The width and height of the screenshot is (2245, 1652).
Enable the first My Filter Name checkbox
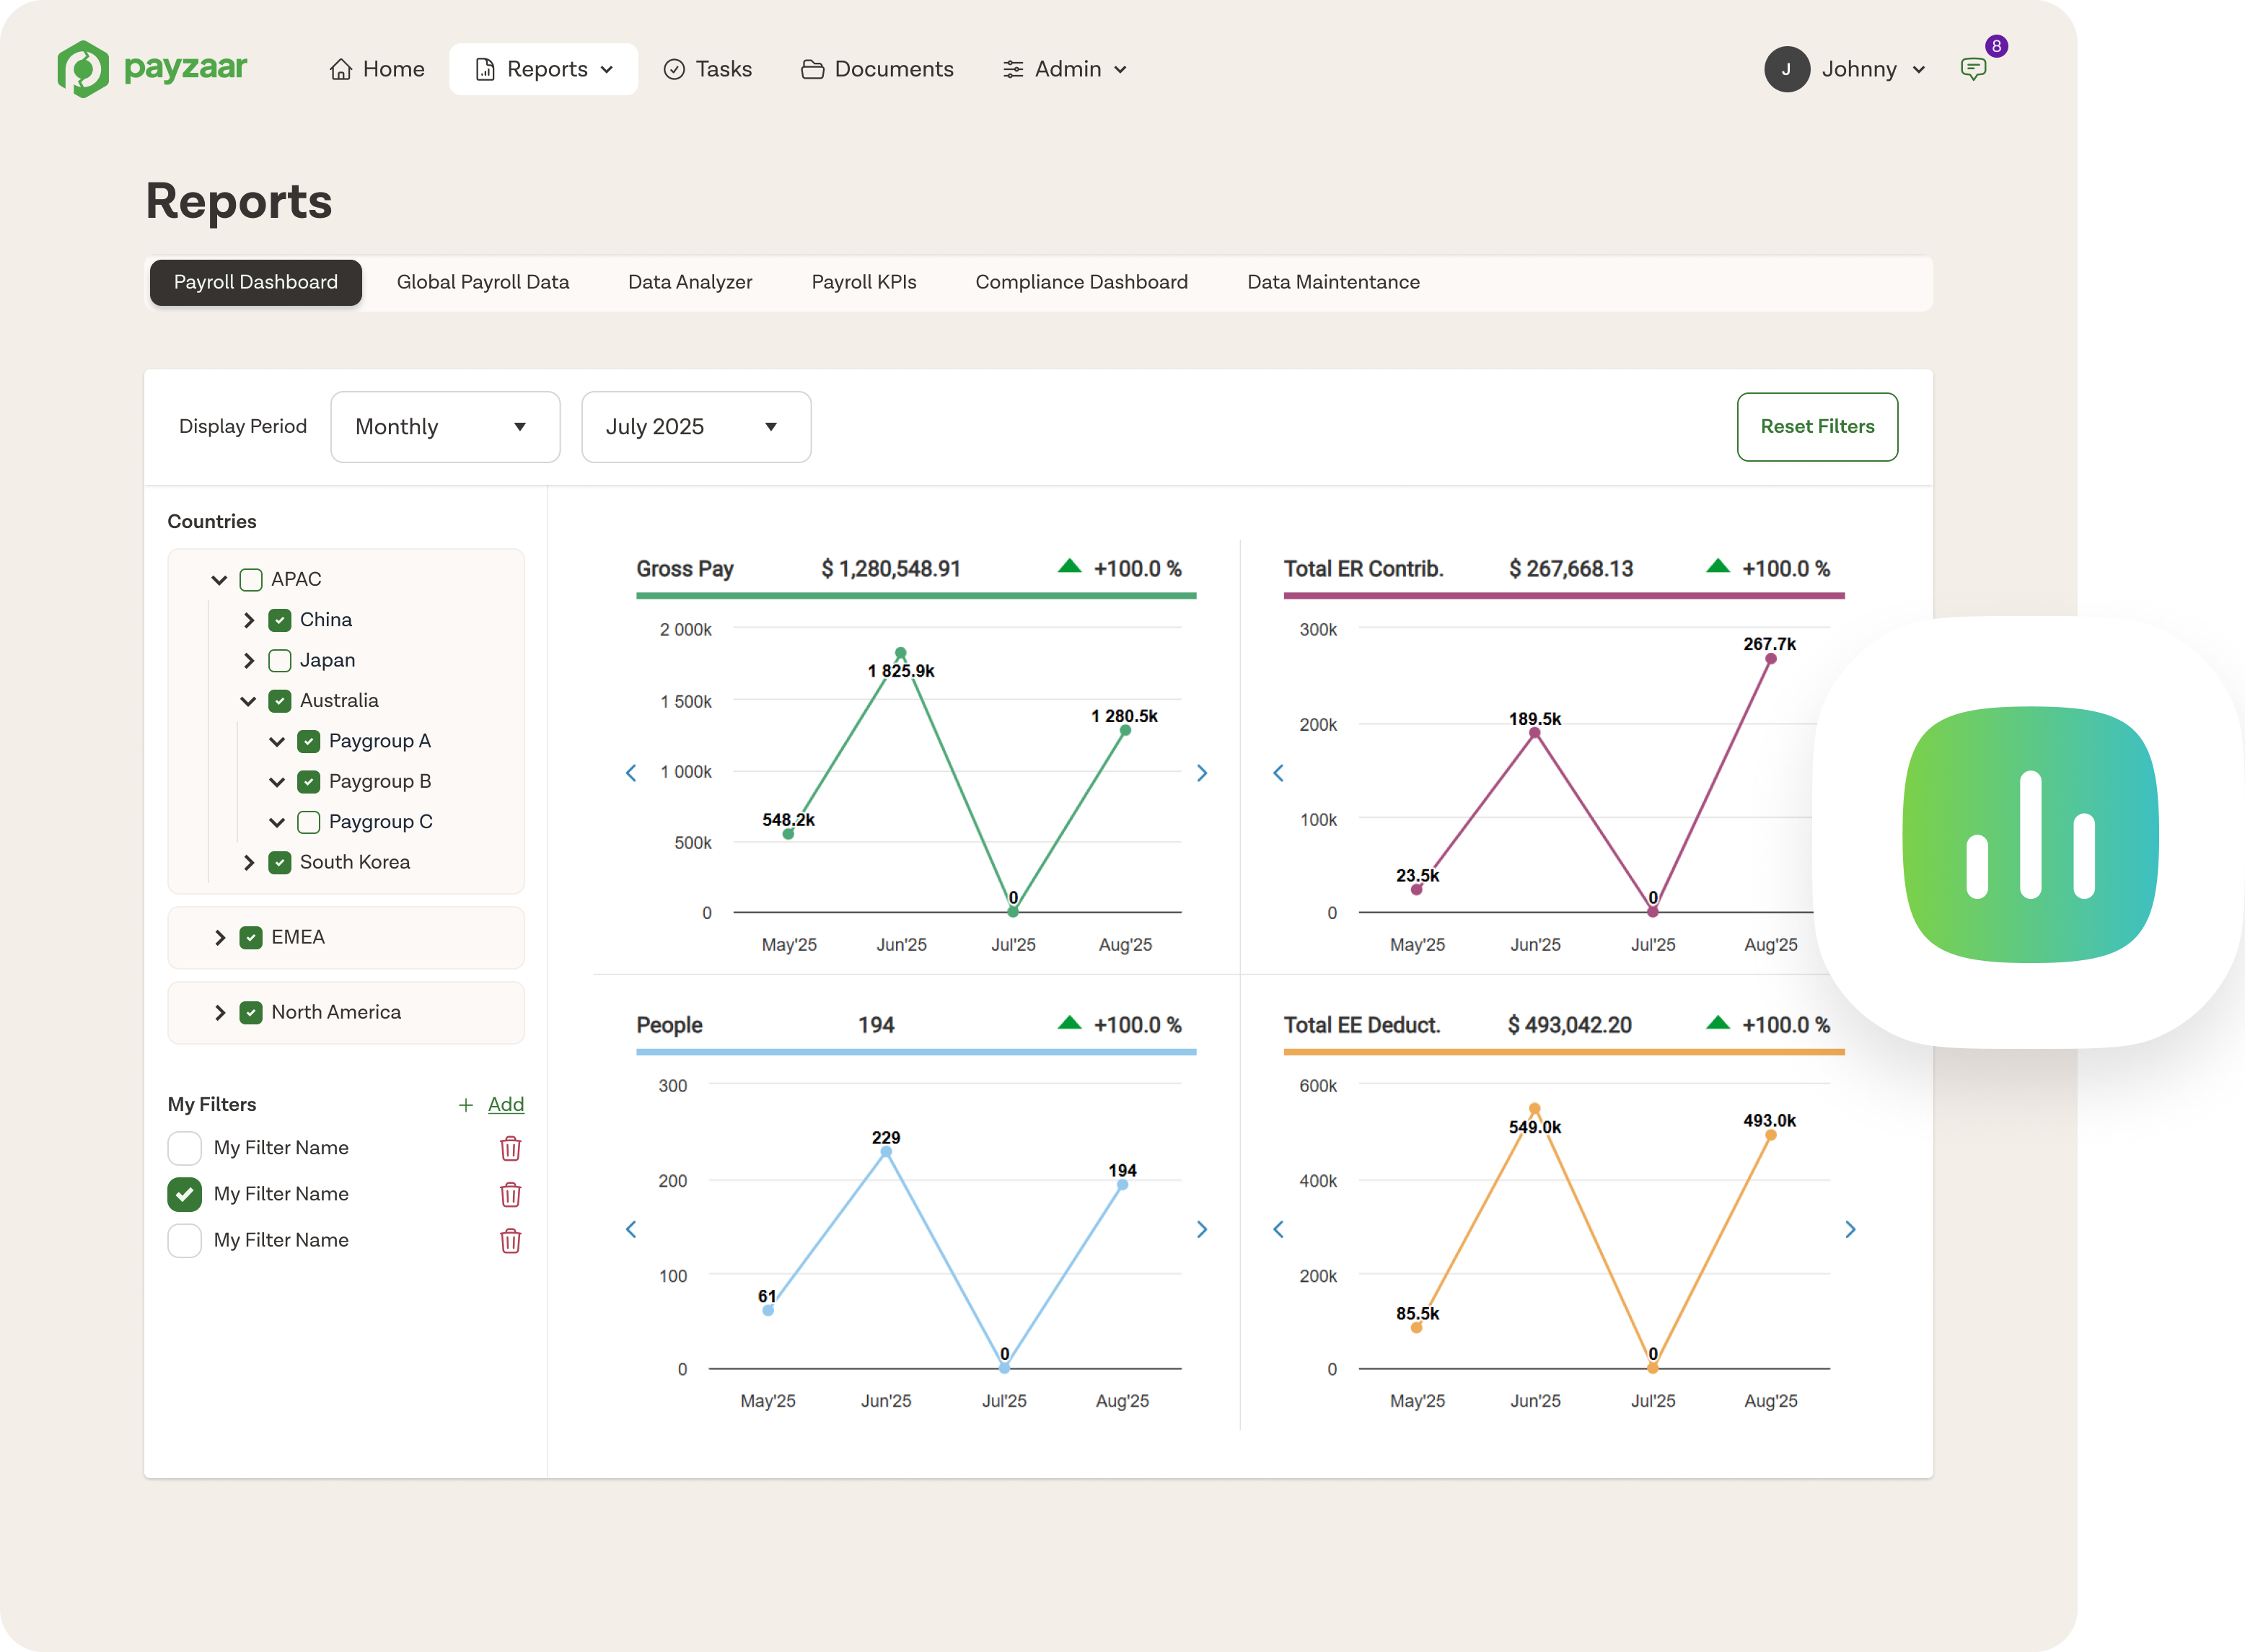pos(184,1148)
